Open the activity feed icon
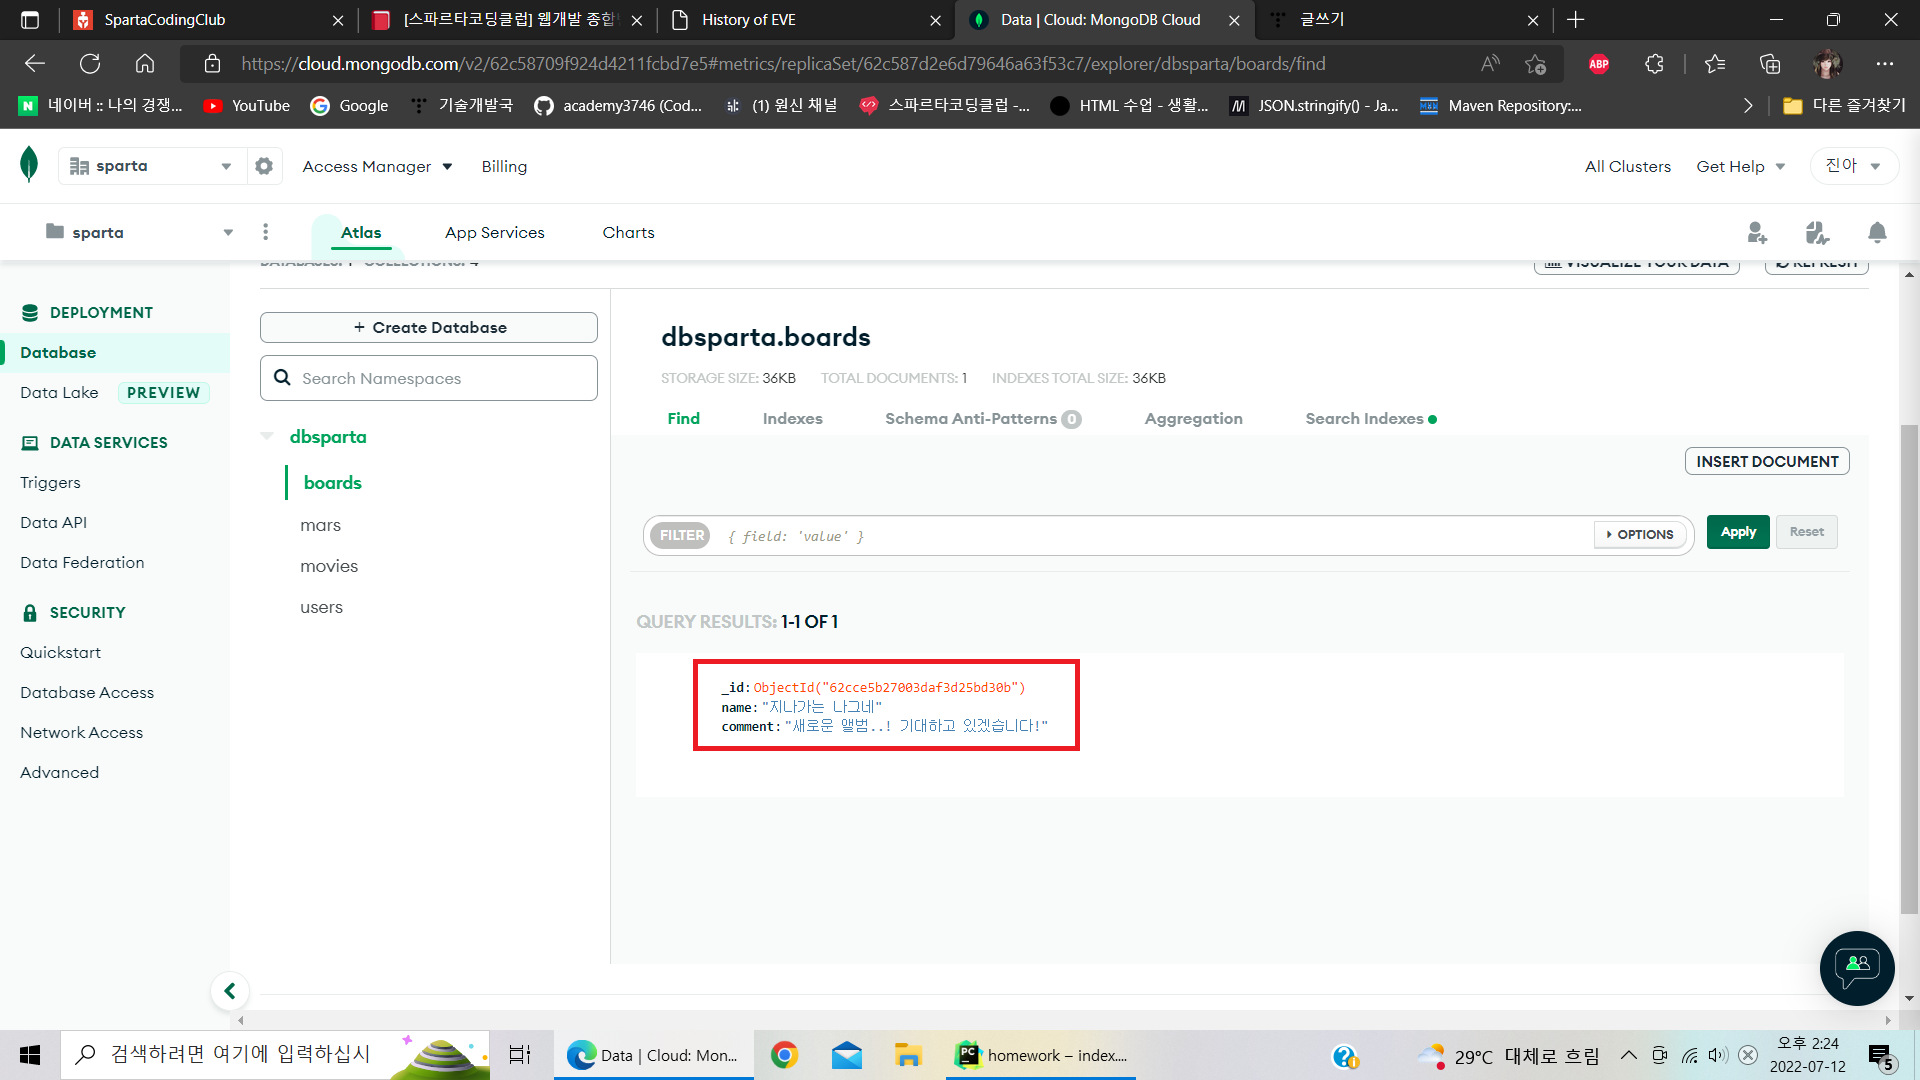 click(x=1817, y=233)
